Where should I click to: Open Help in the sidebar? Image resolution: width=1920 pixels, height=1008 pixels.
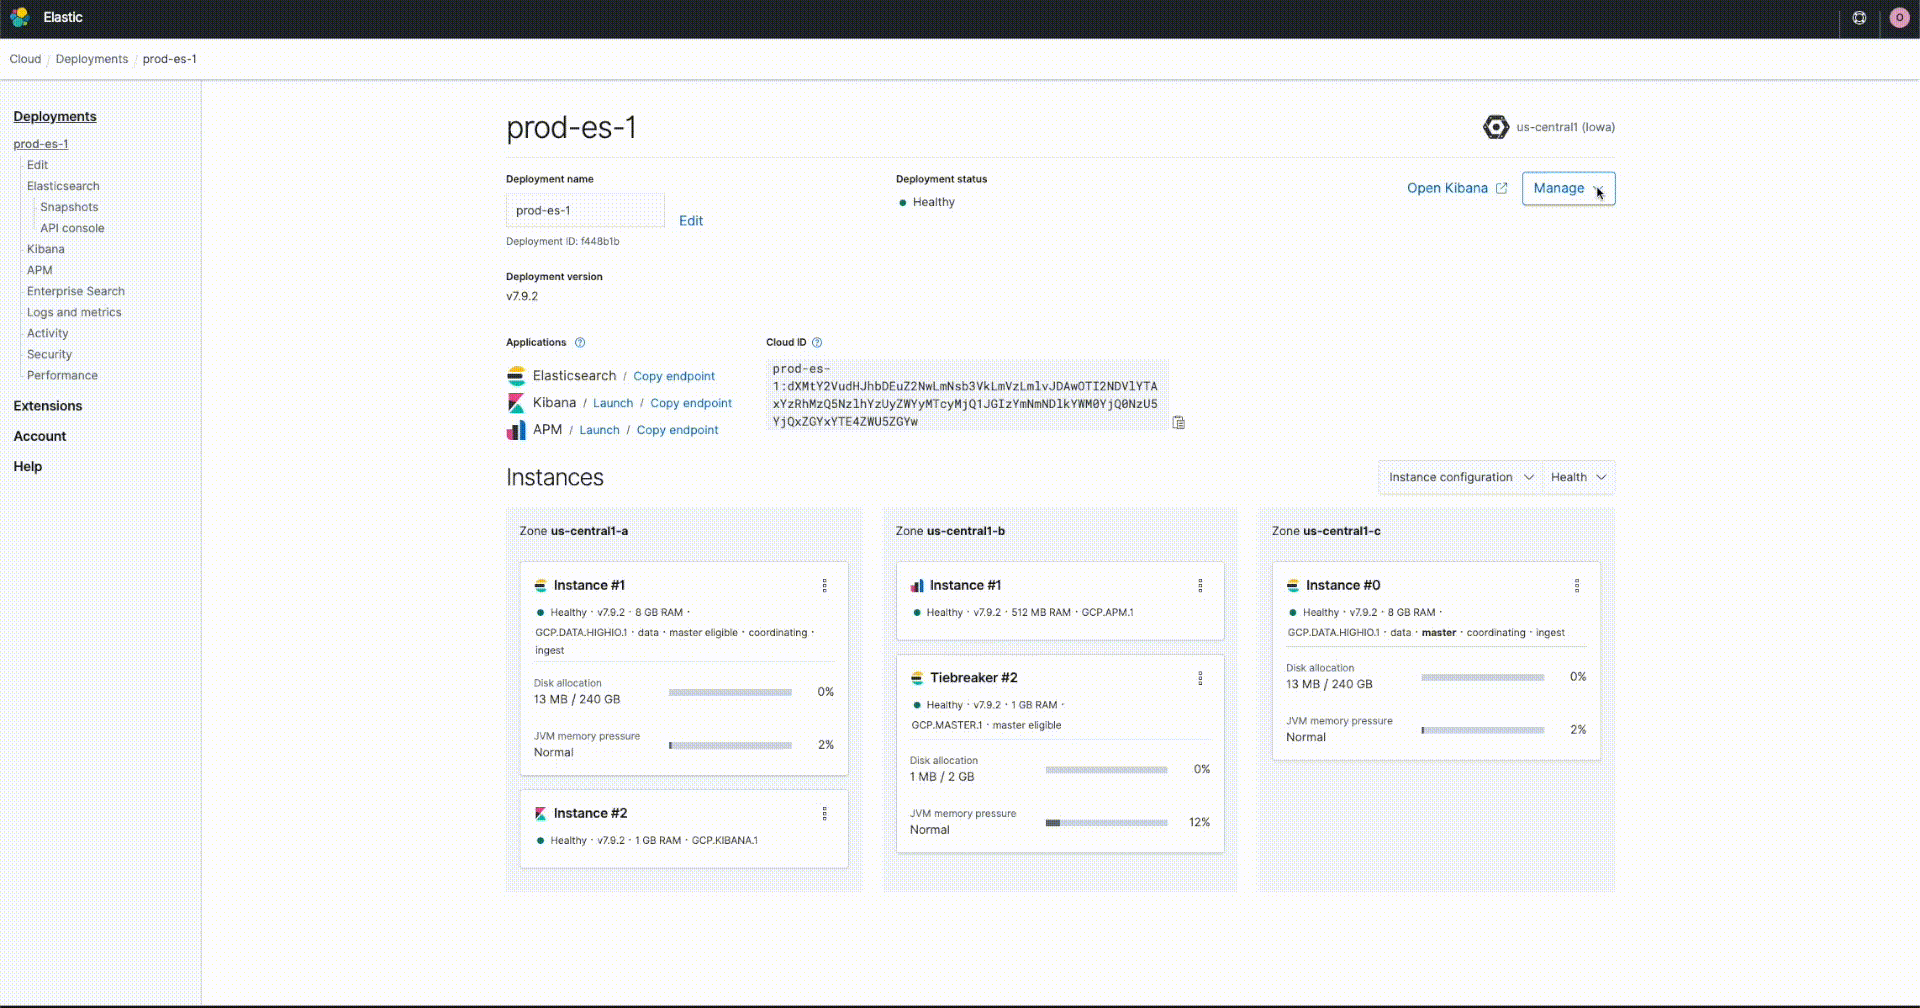coord(28,466)
